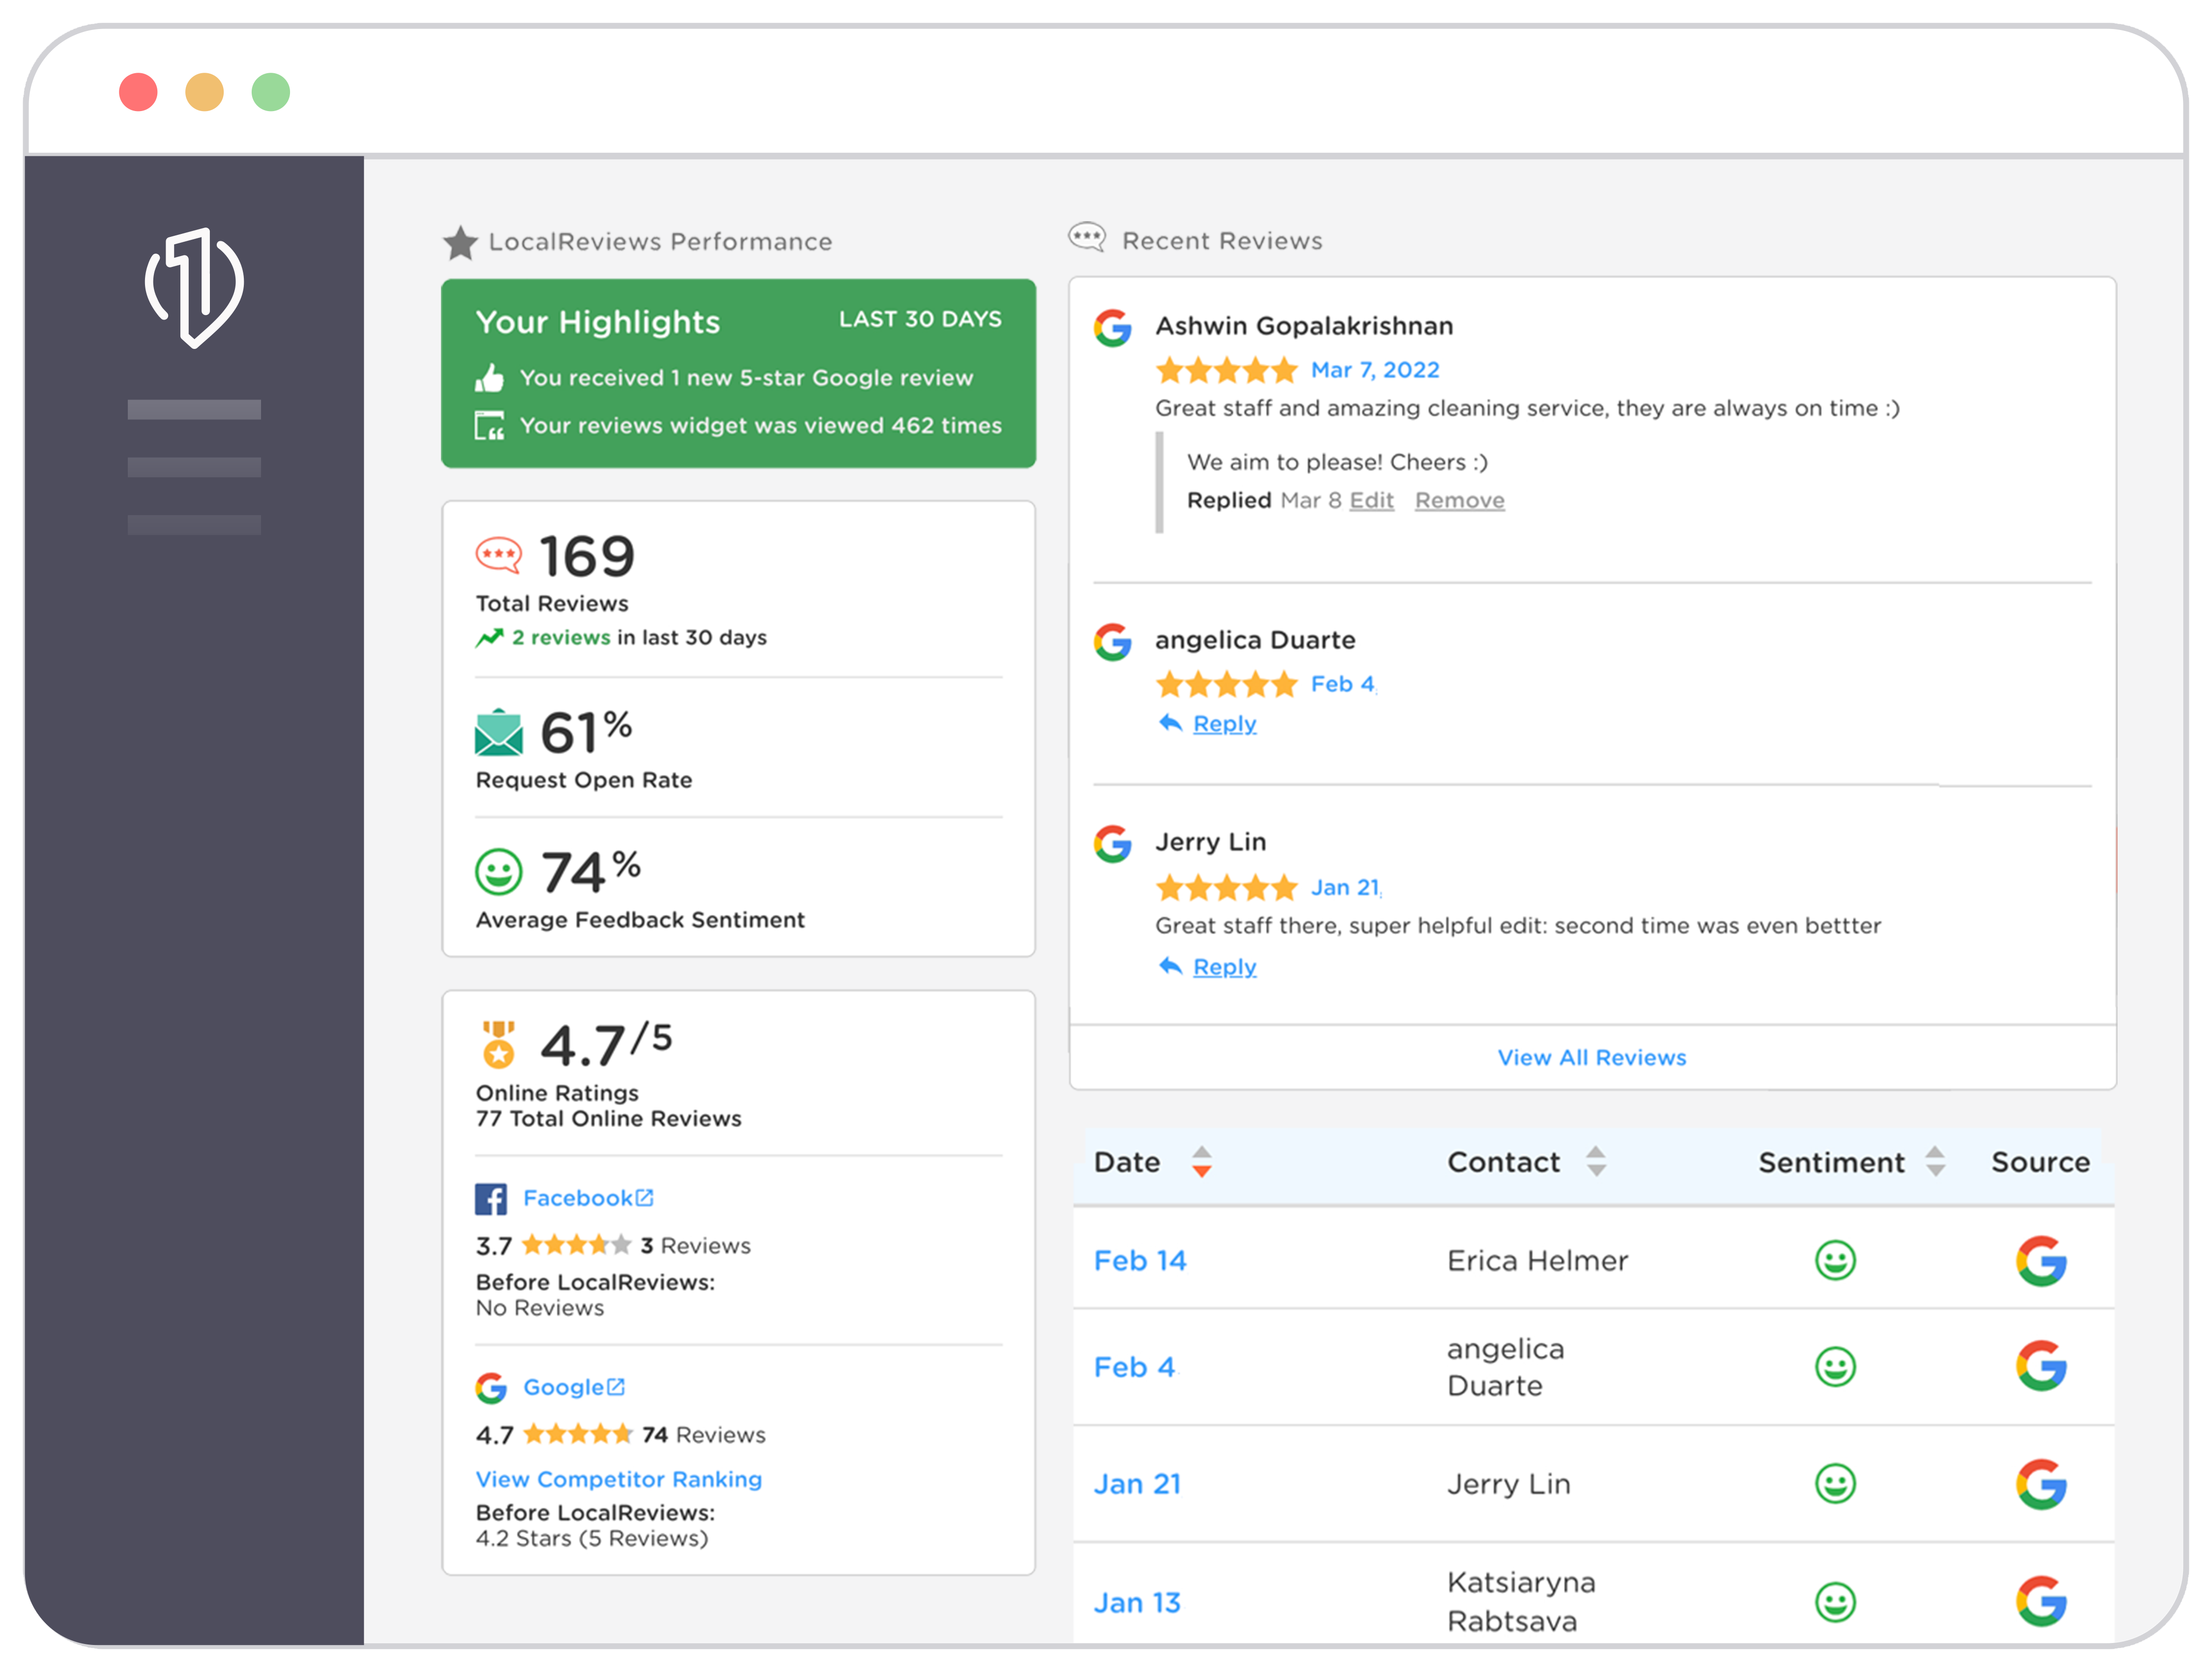Open the Facebook external link
The width and height of the screenshot is (2212, 1672).
click(x=588, y=1198)
